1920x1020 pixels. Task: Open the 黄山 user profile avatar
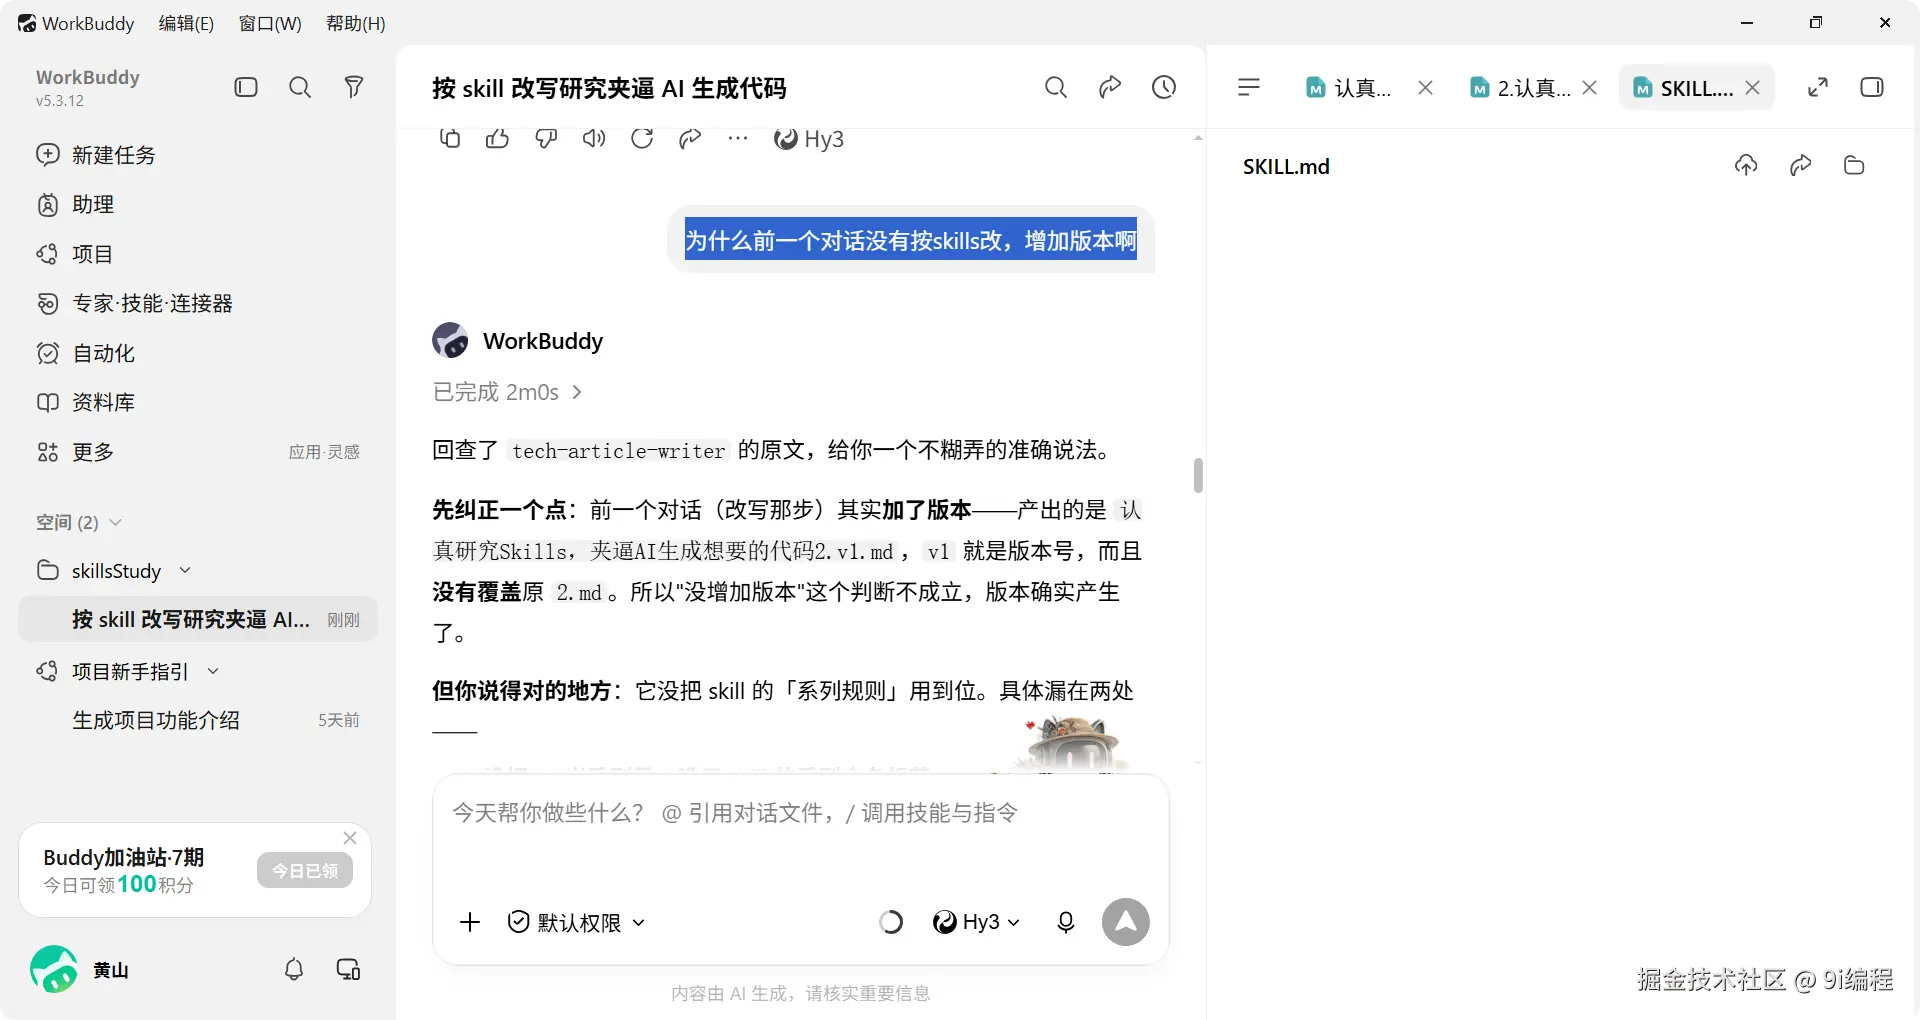click(x=54, y=969)
